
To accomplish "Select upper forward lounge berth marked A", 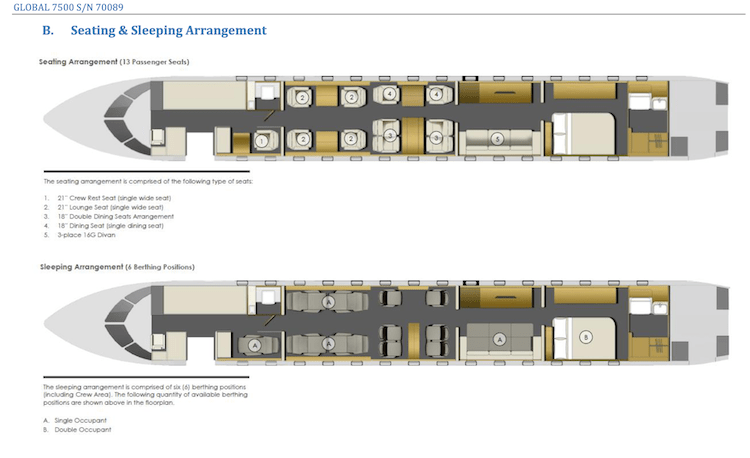I will click(x=325, y=300).
